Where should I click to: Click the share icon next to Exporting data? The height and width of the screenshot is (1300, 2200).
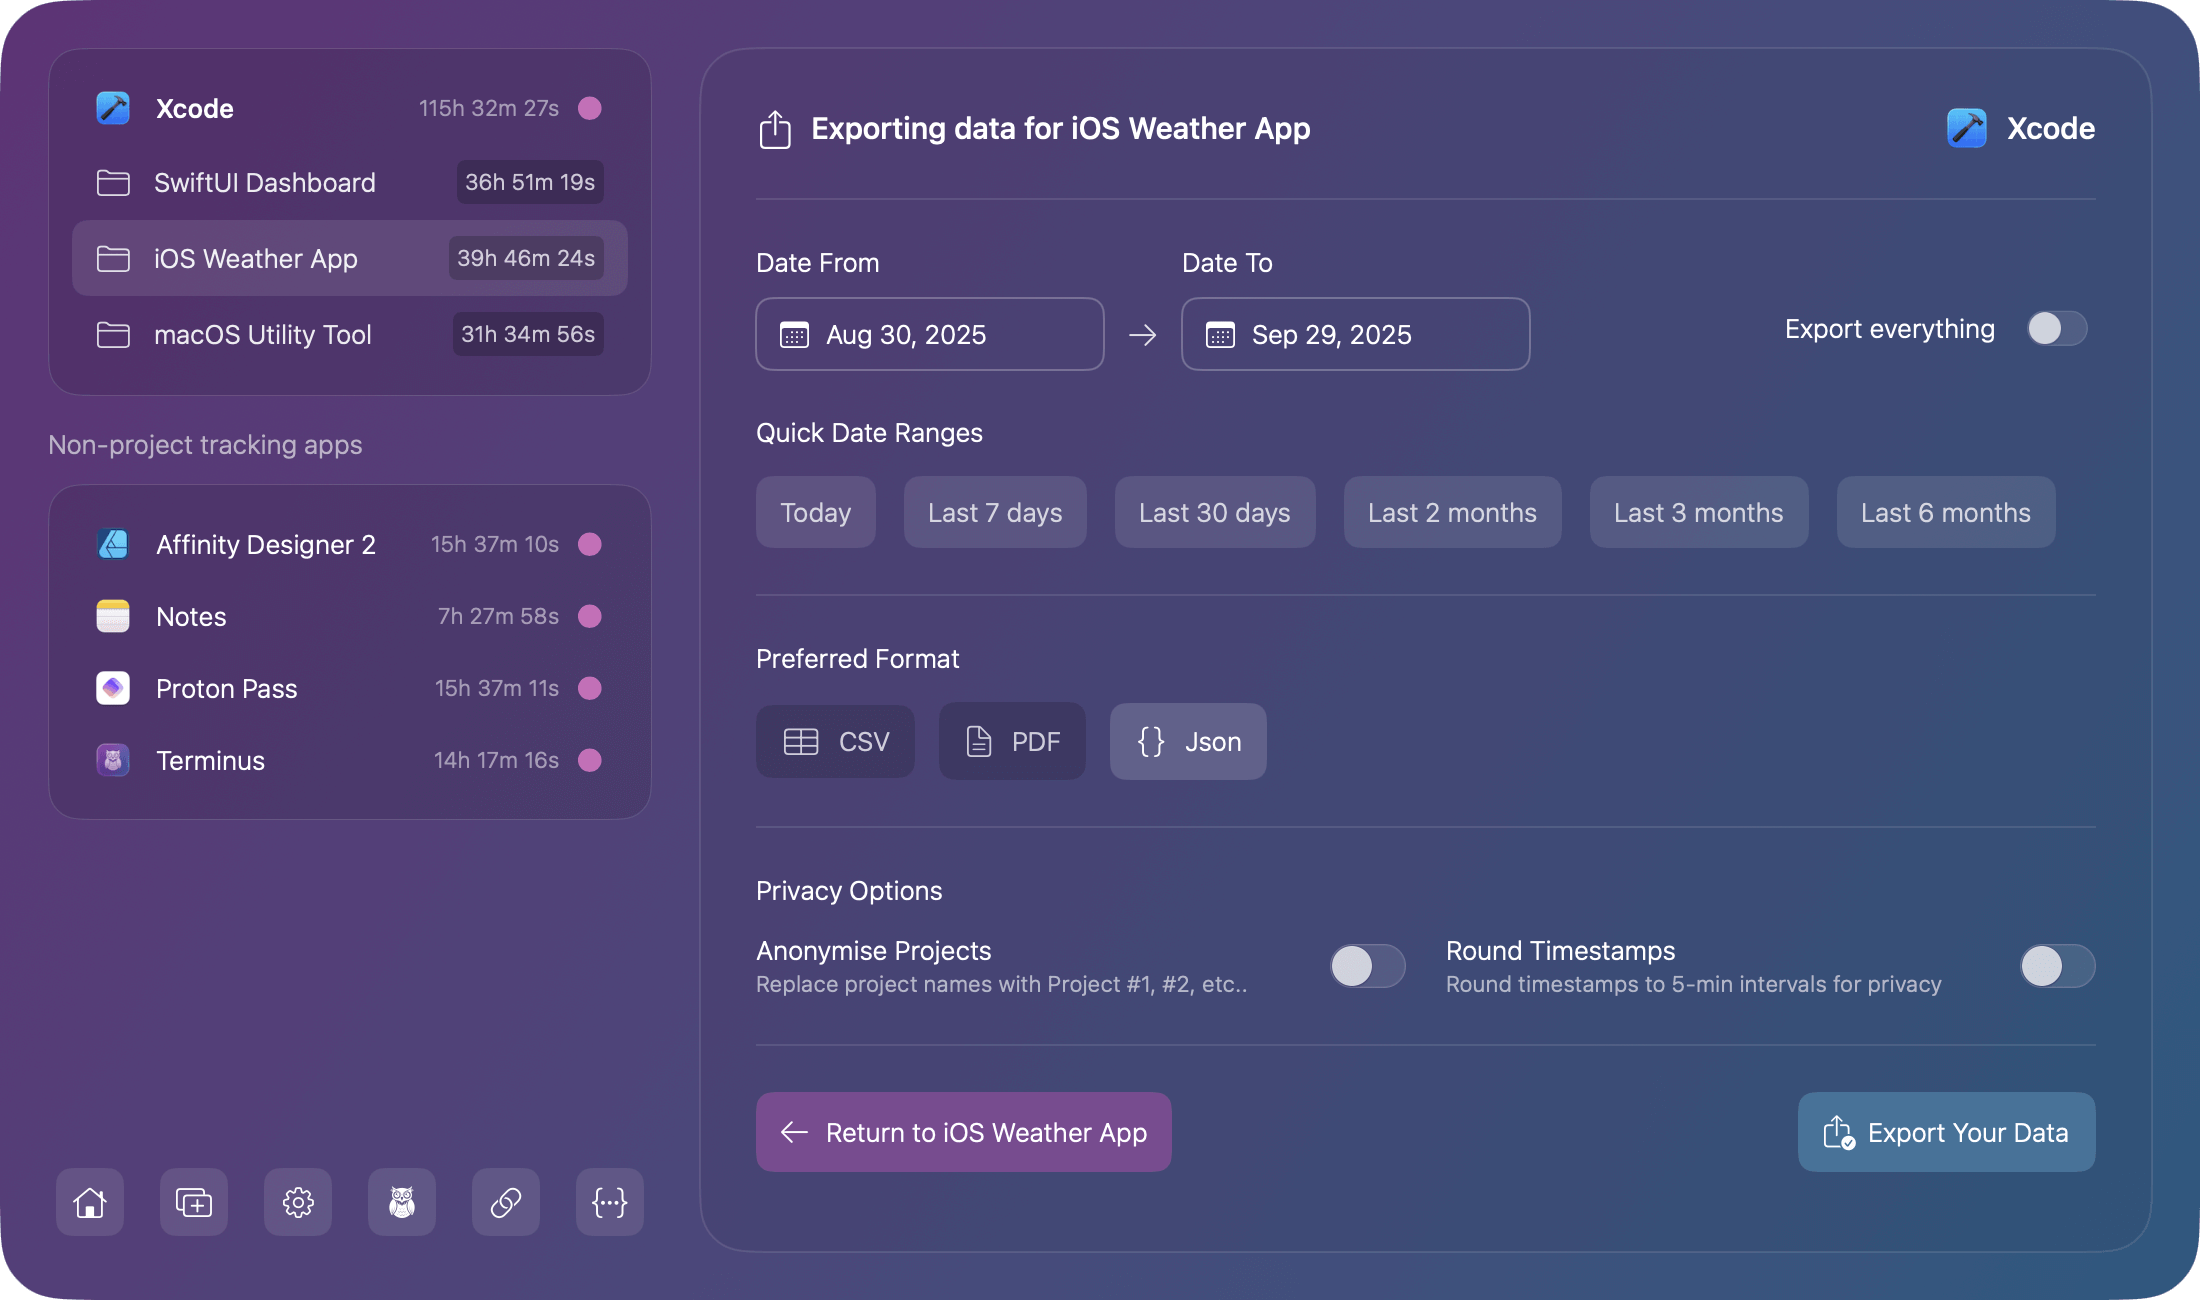click(x=775, y=128)
